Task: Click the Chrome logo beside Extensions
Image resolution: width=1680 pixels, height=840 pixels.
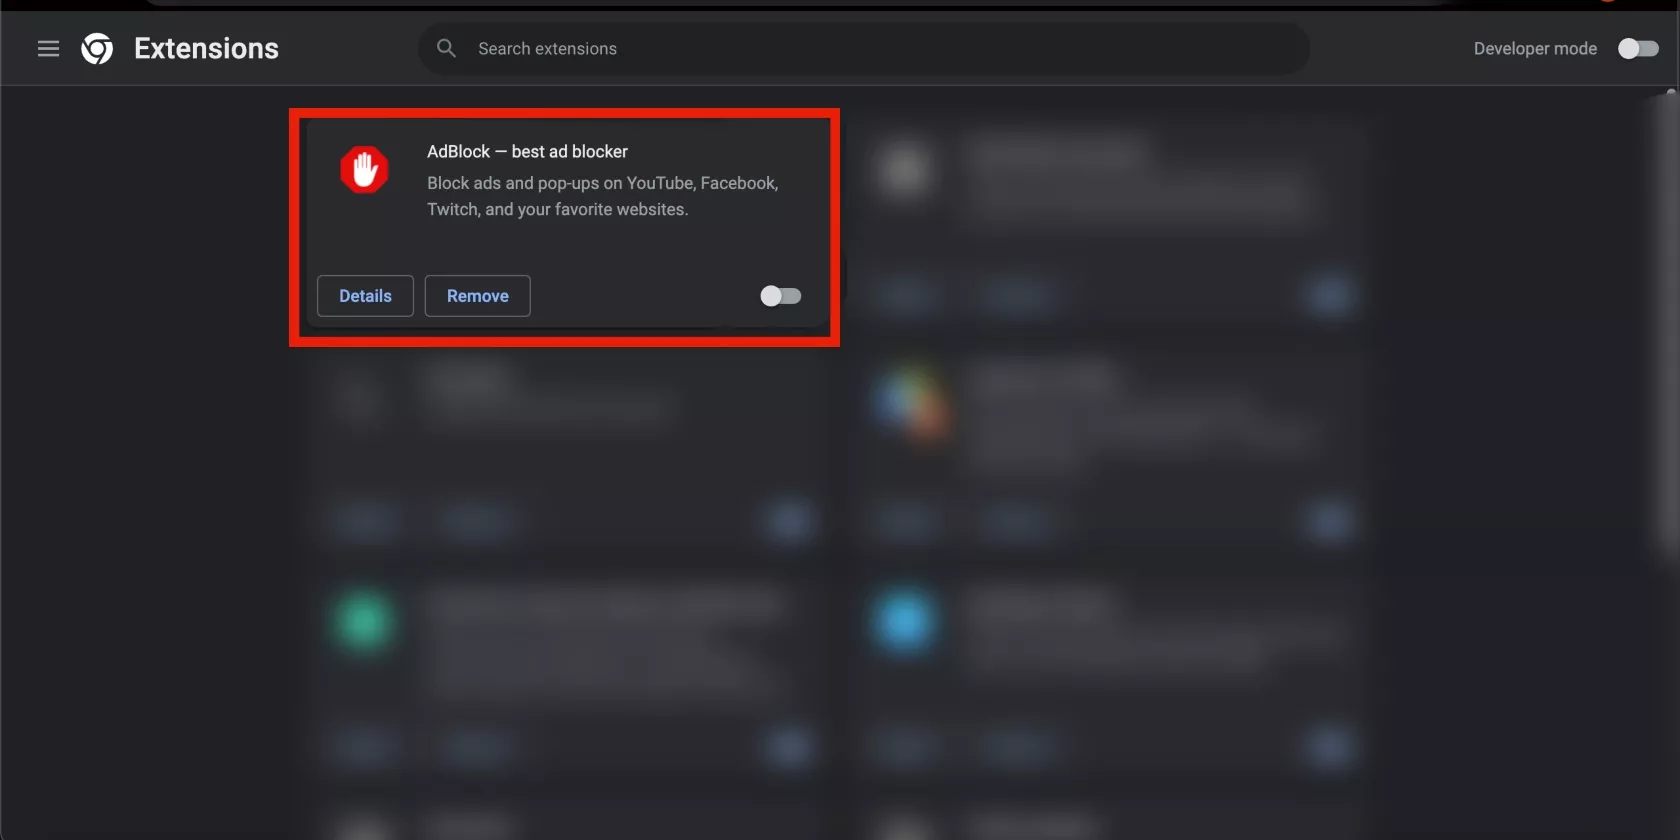Action: tap(97, 49)
